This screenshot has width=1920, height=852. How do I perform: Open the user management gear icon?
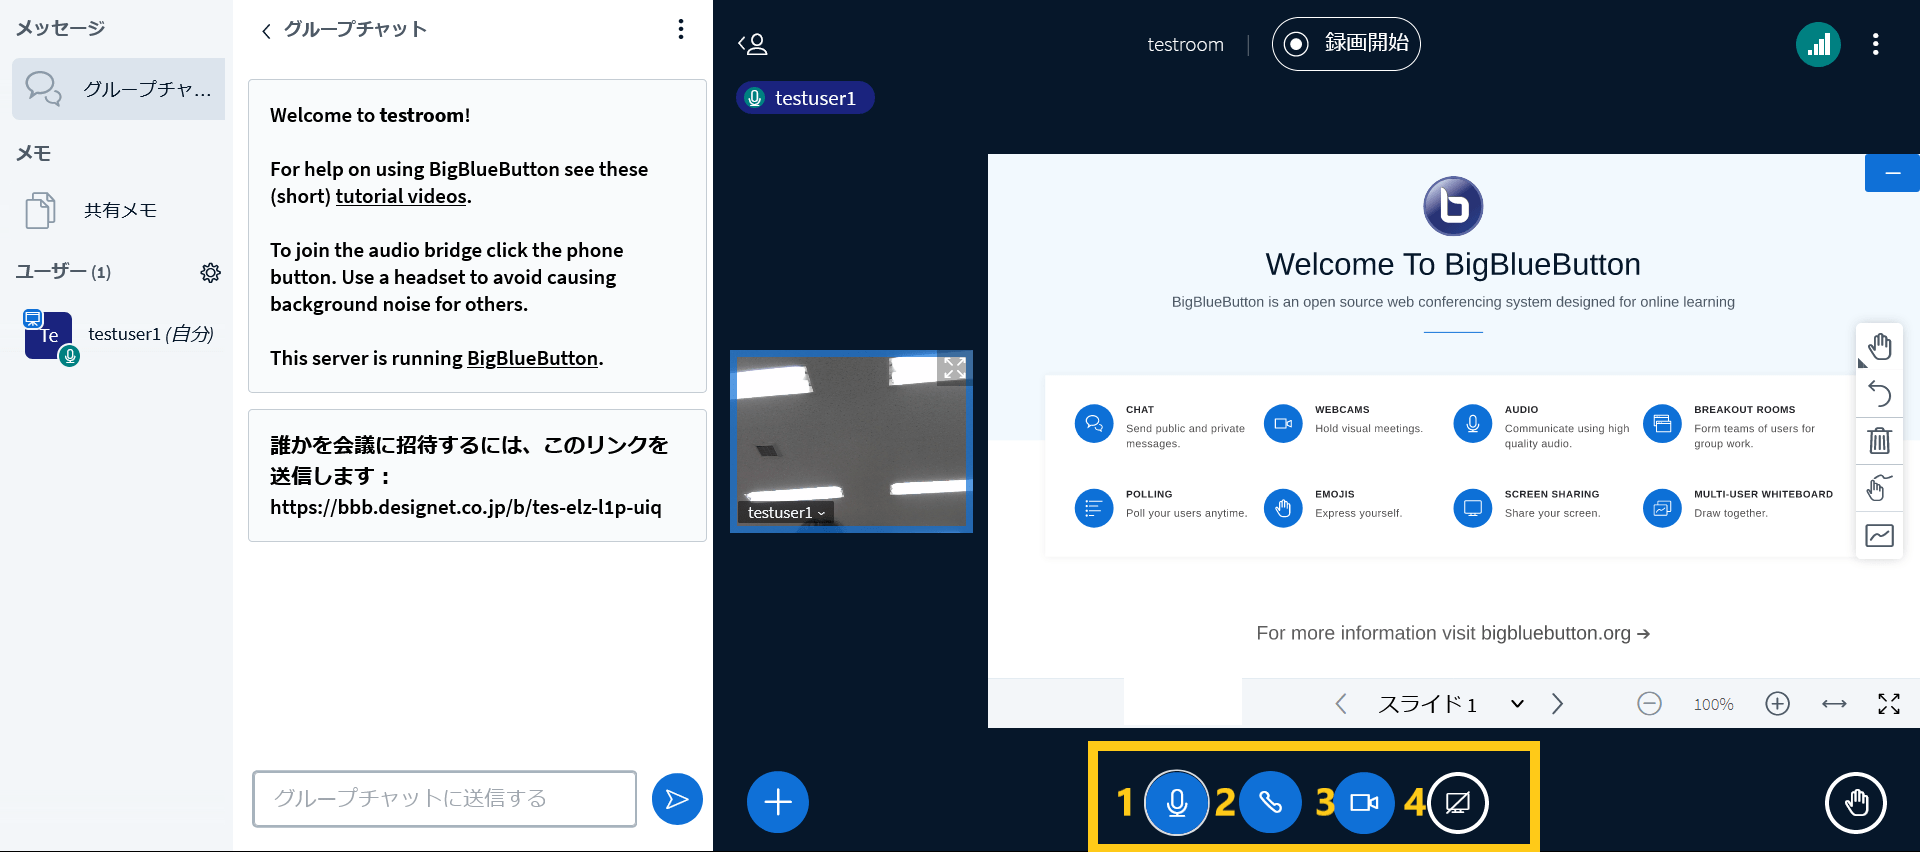tap(210, 272)
